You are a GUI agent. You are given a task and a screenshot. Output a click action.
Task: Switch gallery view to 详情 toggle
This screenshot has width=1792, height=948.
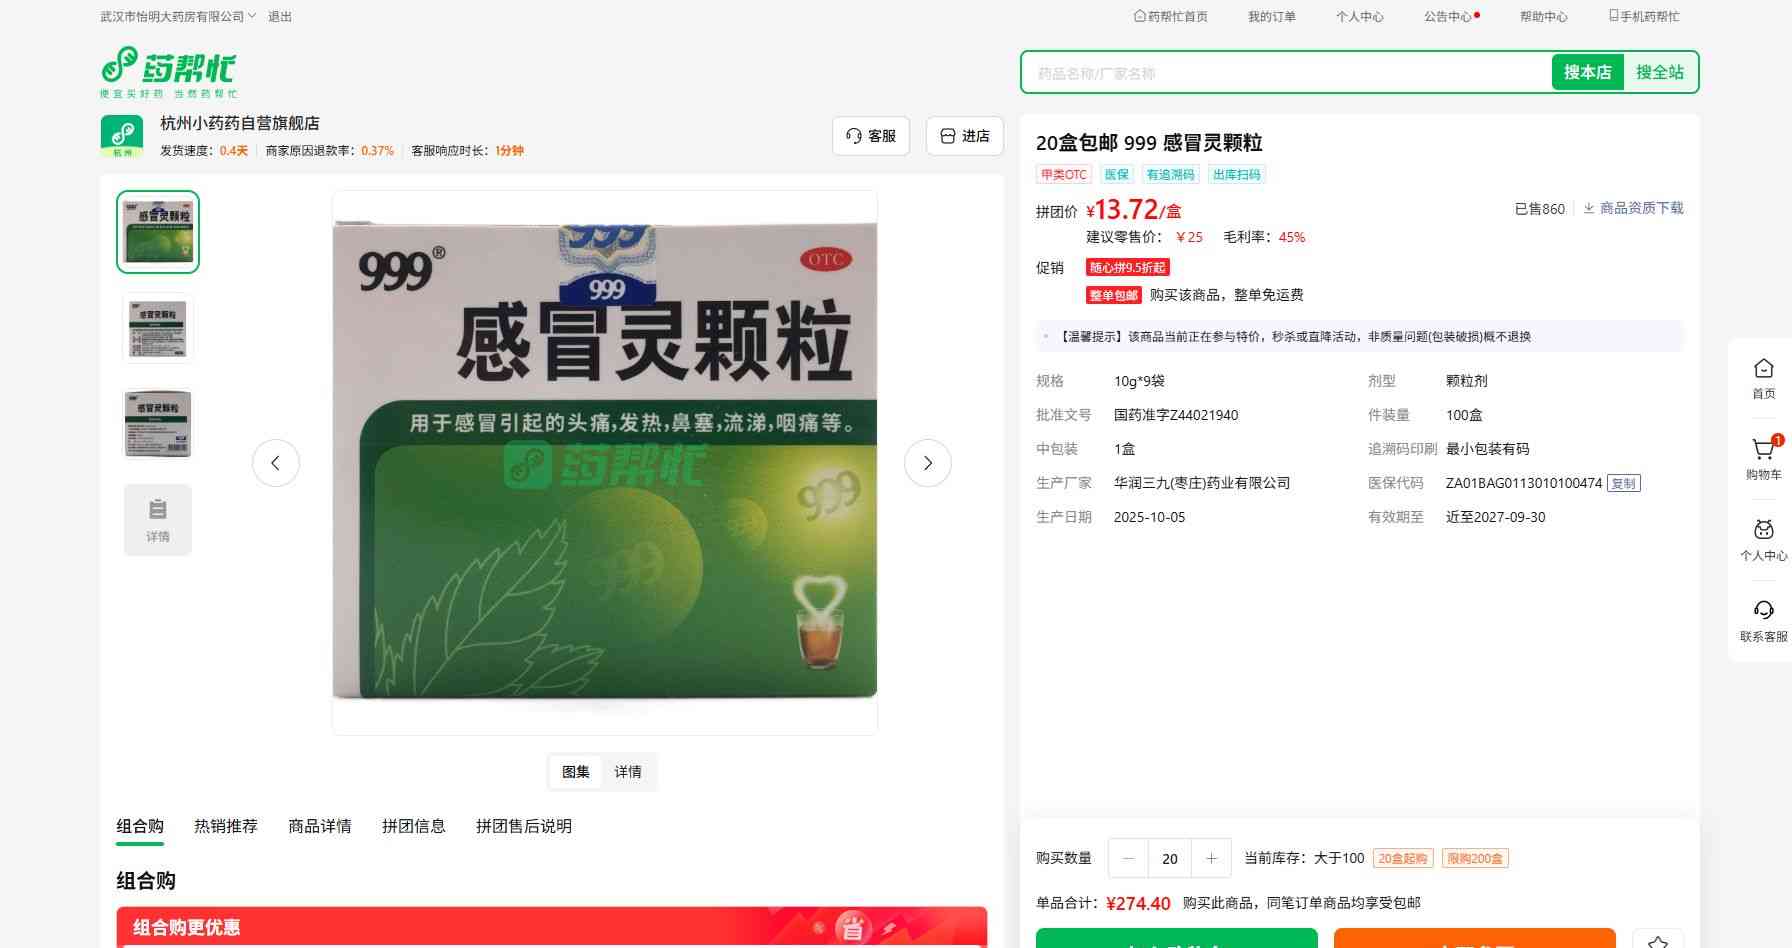(x=628, y=772)
